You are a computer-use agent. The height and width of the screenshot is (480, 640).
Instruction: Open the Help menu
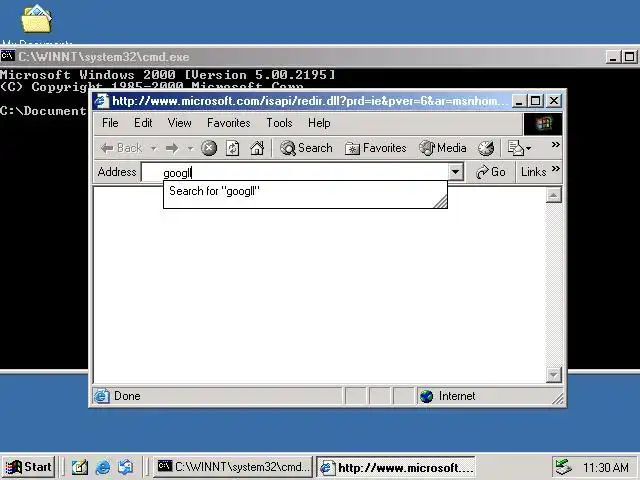[319, 123]
